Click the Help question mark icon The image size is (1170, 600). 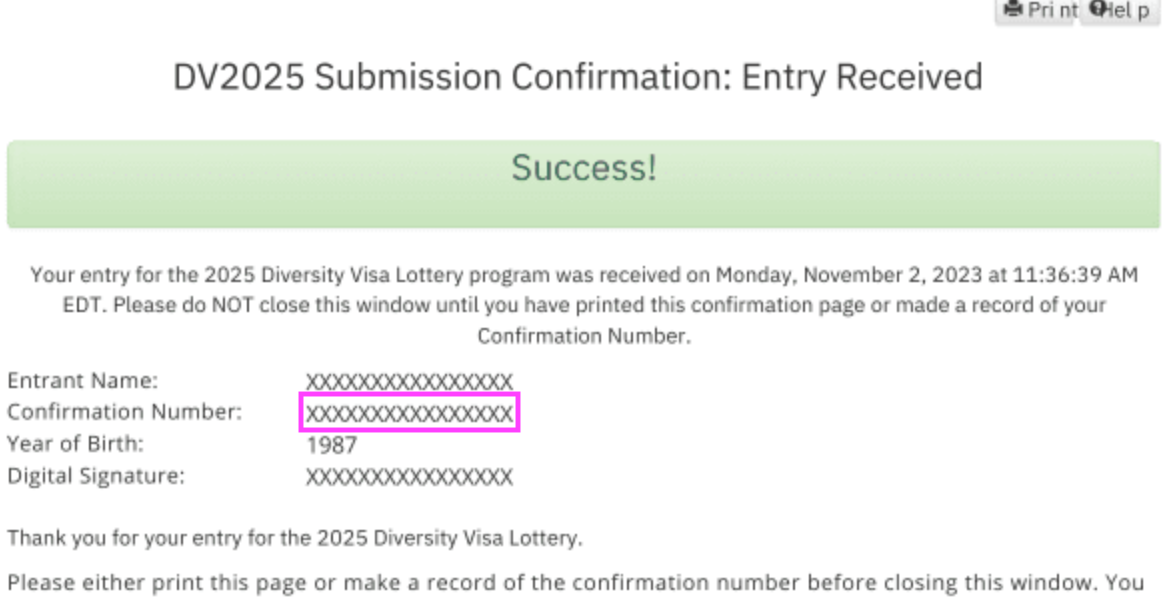1098,9
